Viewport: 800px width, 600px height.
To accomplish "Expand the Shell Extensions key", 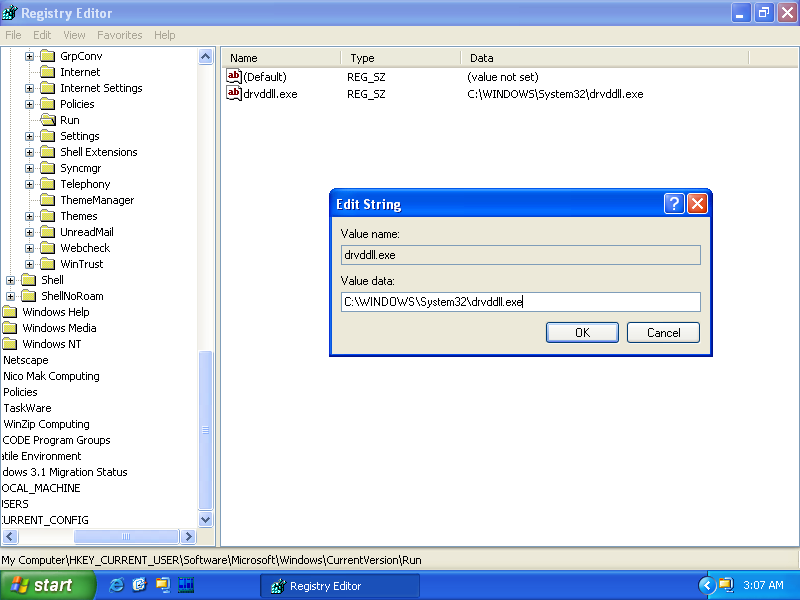I will (x=30, y=152).
